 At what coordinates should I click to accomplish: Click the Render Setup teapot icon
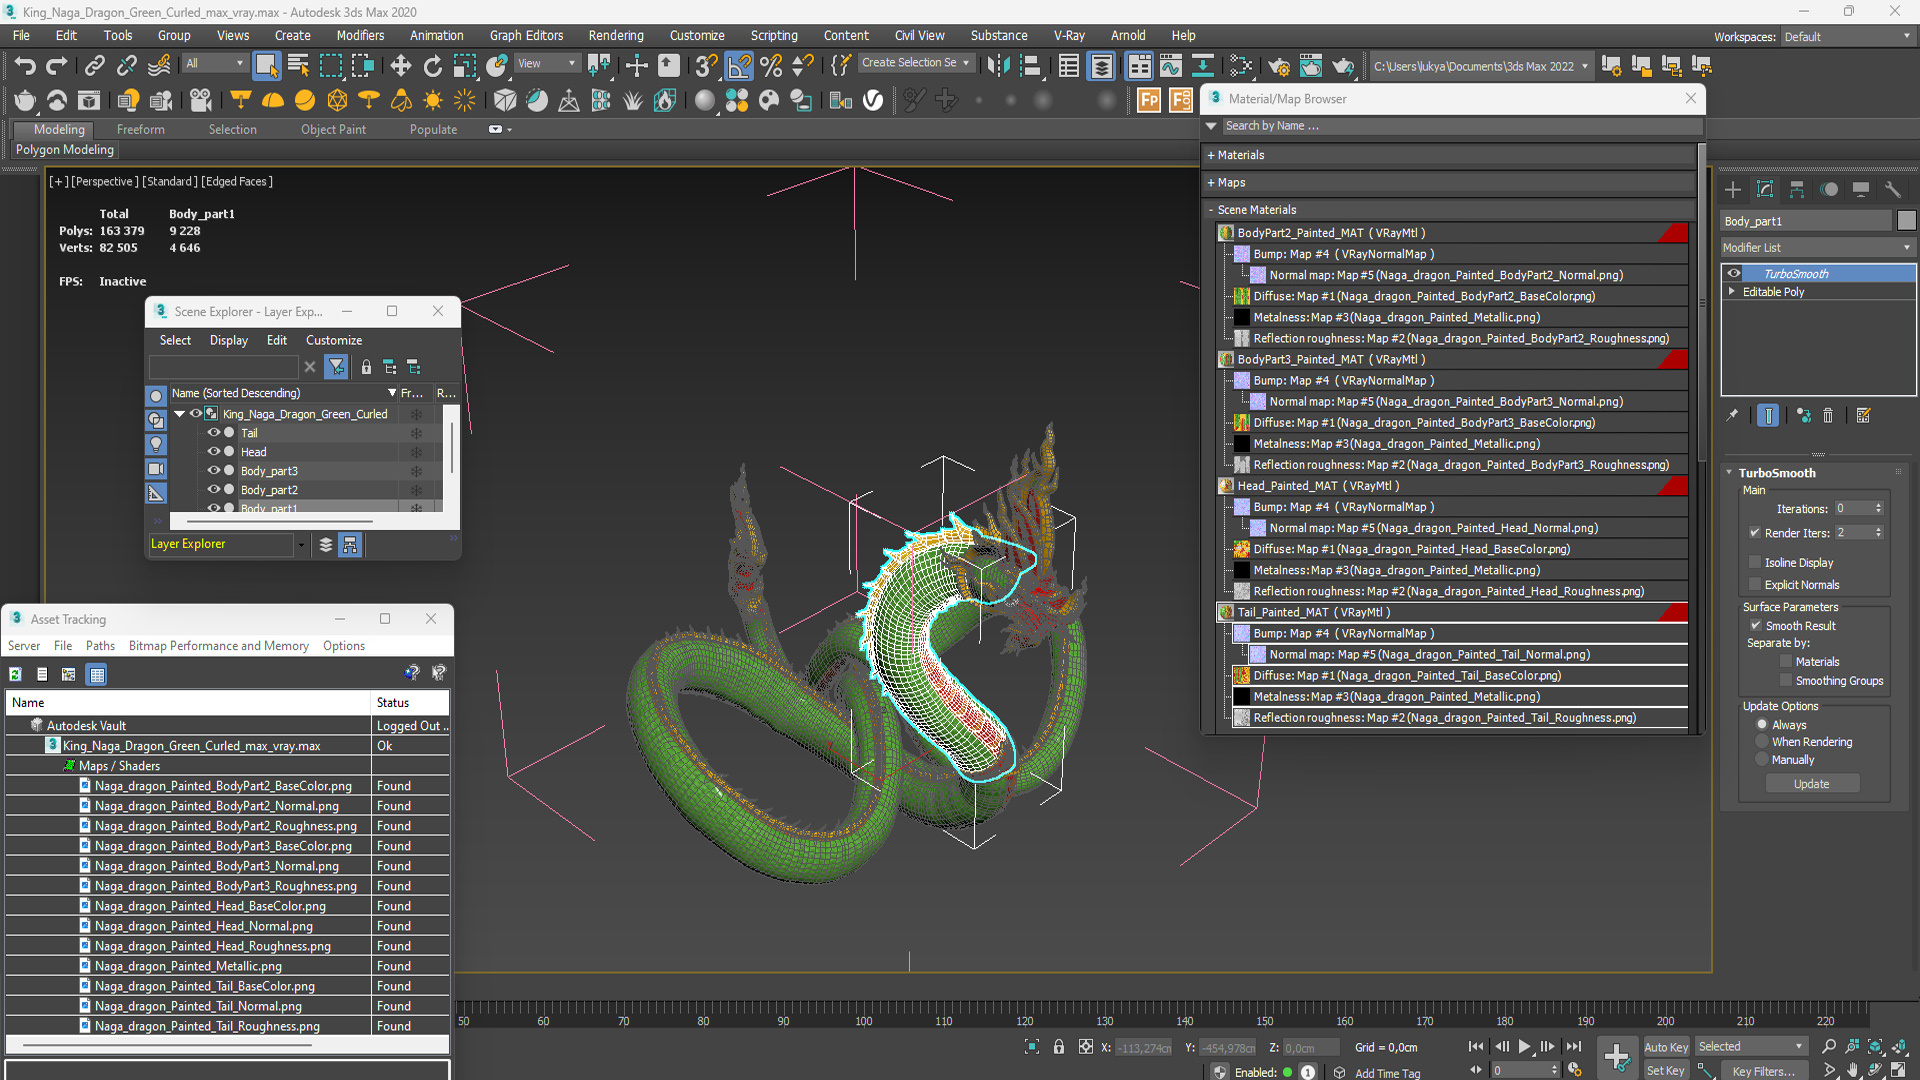(x=1278, y=66)
